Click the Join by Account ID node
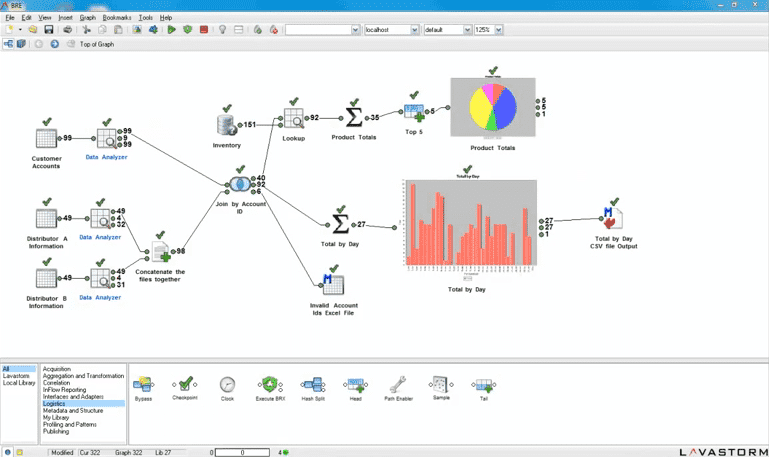769x457 pixels. [239, 185]
